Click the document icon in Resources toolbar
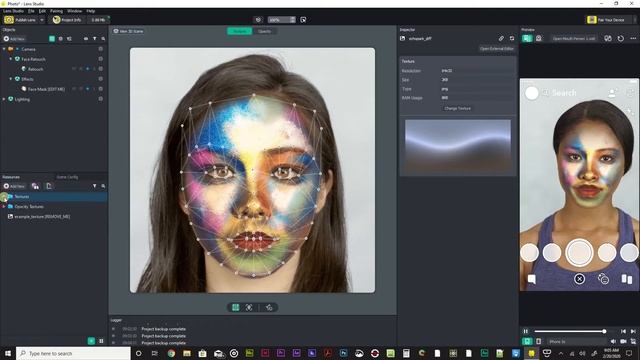 click(x=49, y=186)
